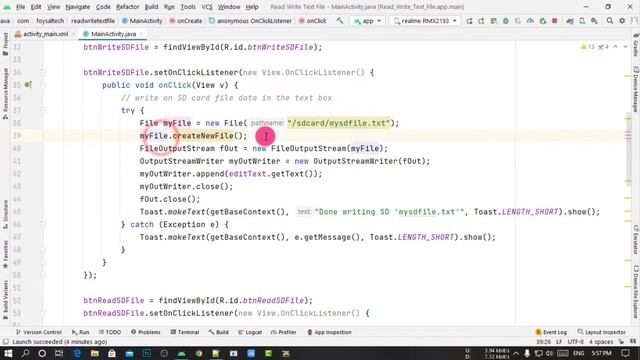Click the UTF-8 encoding status bar entry

576,342
